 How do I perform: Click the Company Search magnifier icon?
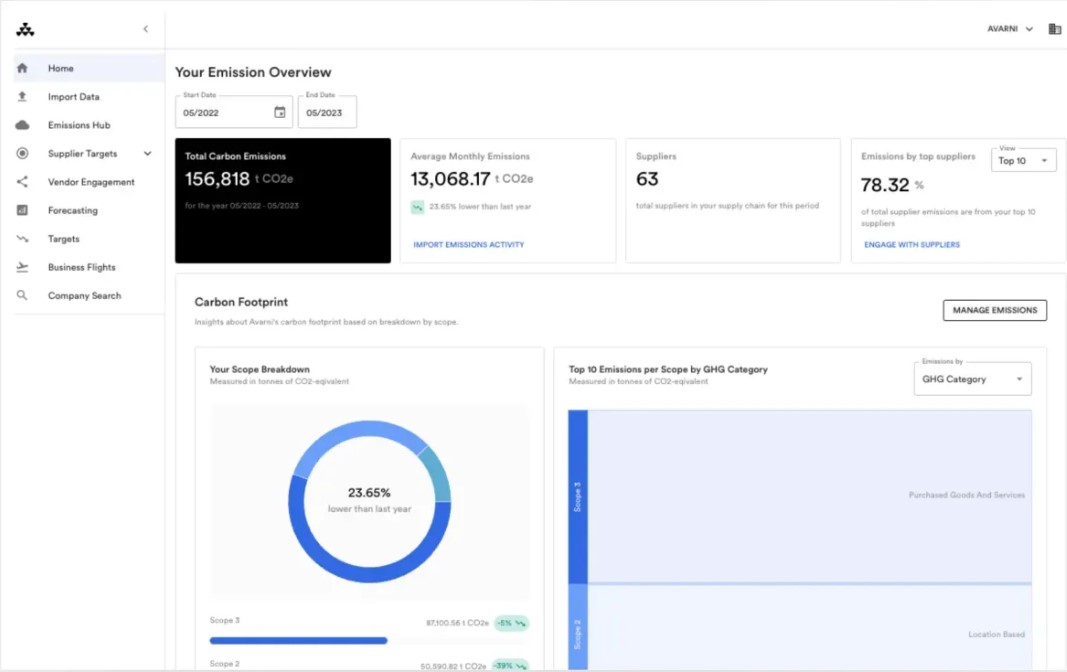point(22,296)
